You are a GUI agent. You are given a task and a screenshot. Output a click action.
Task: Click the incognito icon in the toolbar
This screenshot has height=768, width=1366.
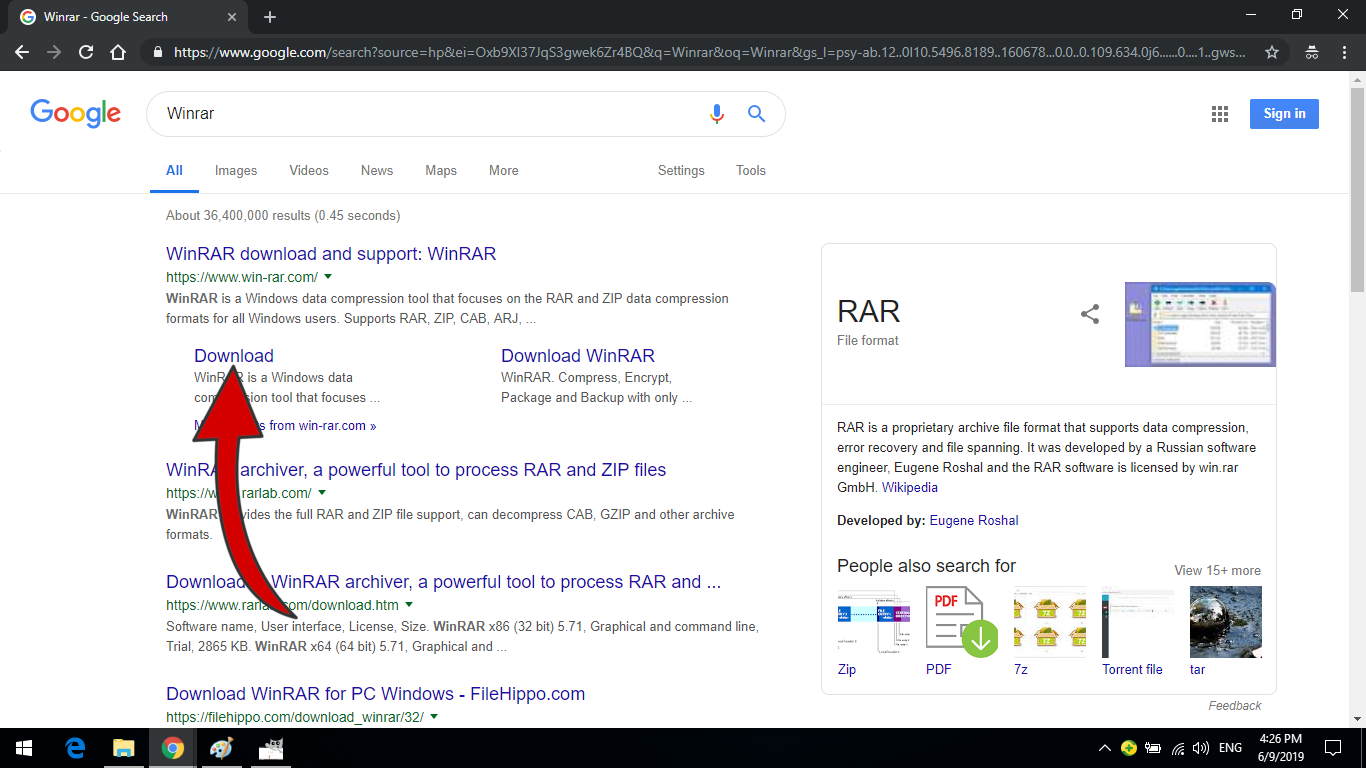(1312, 52)
